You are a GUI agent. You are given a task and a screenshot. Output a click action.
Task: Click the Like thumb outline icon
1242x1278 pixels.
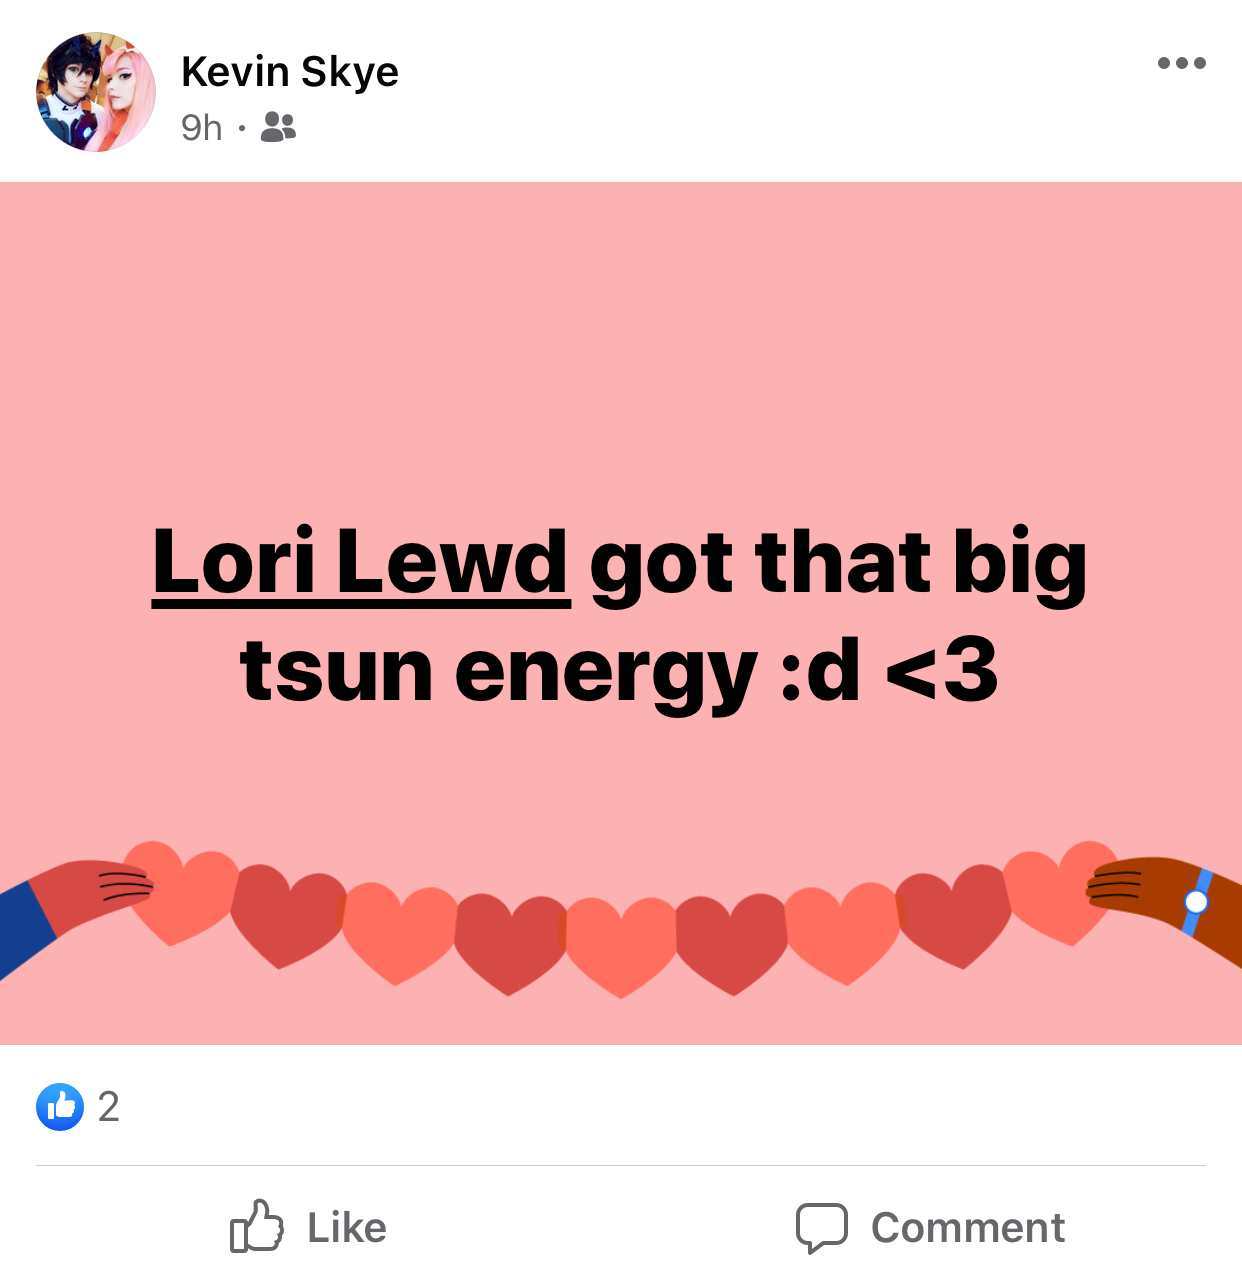pos(257,1226)
